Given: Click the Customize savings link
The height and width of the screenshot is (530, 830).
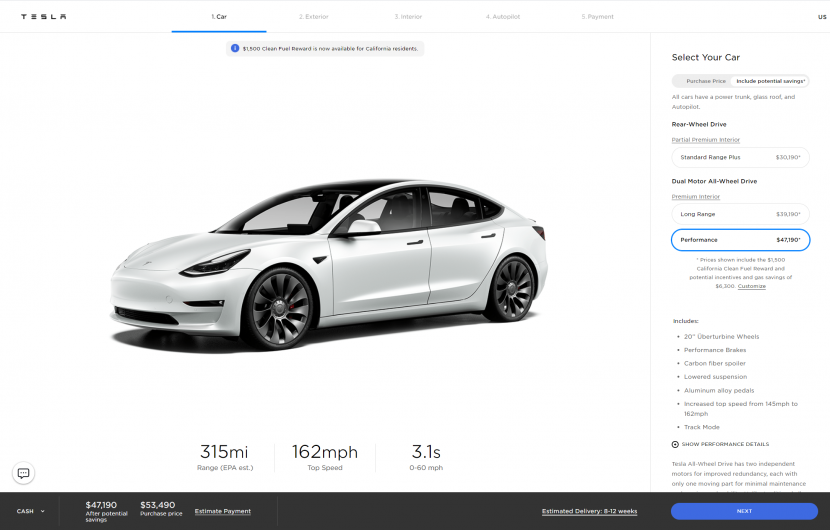Looking at the screenshot, I should click(752, 286).
